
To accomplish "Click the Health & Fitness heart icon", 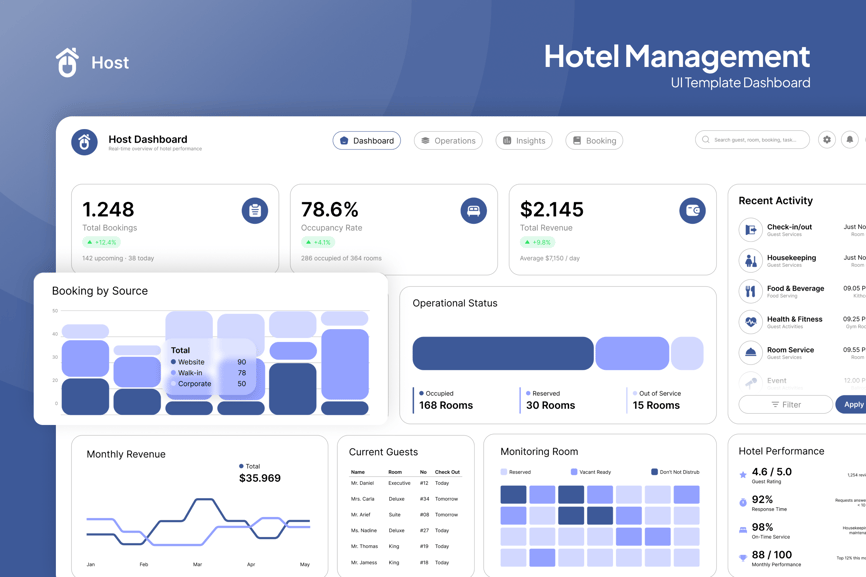I will (750, 322).
